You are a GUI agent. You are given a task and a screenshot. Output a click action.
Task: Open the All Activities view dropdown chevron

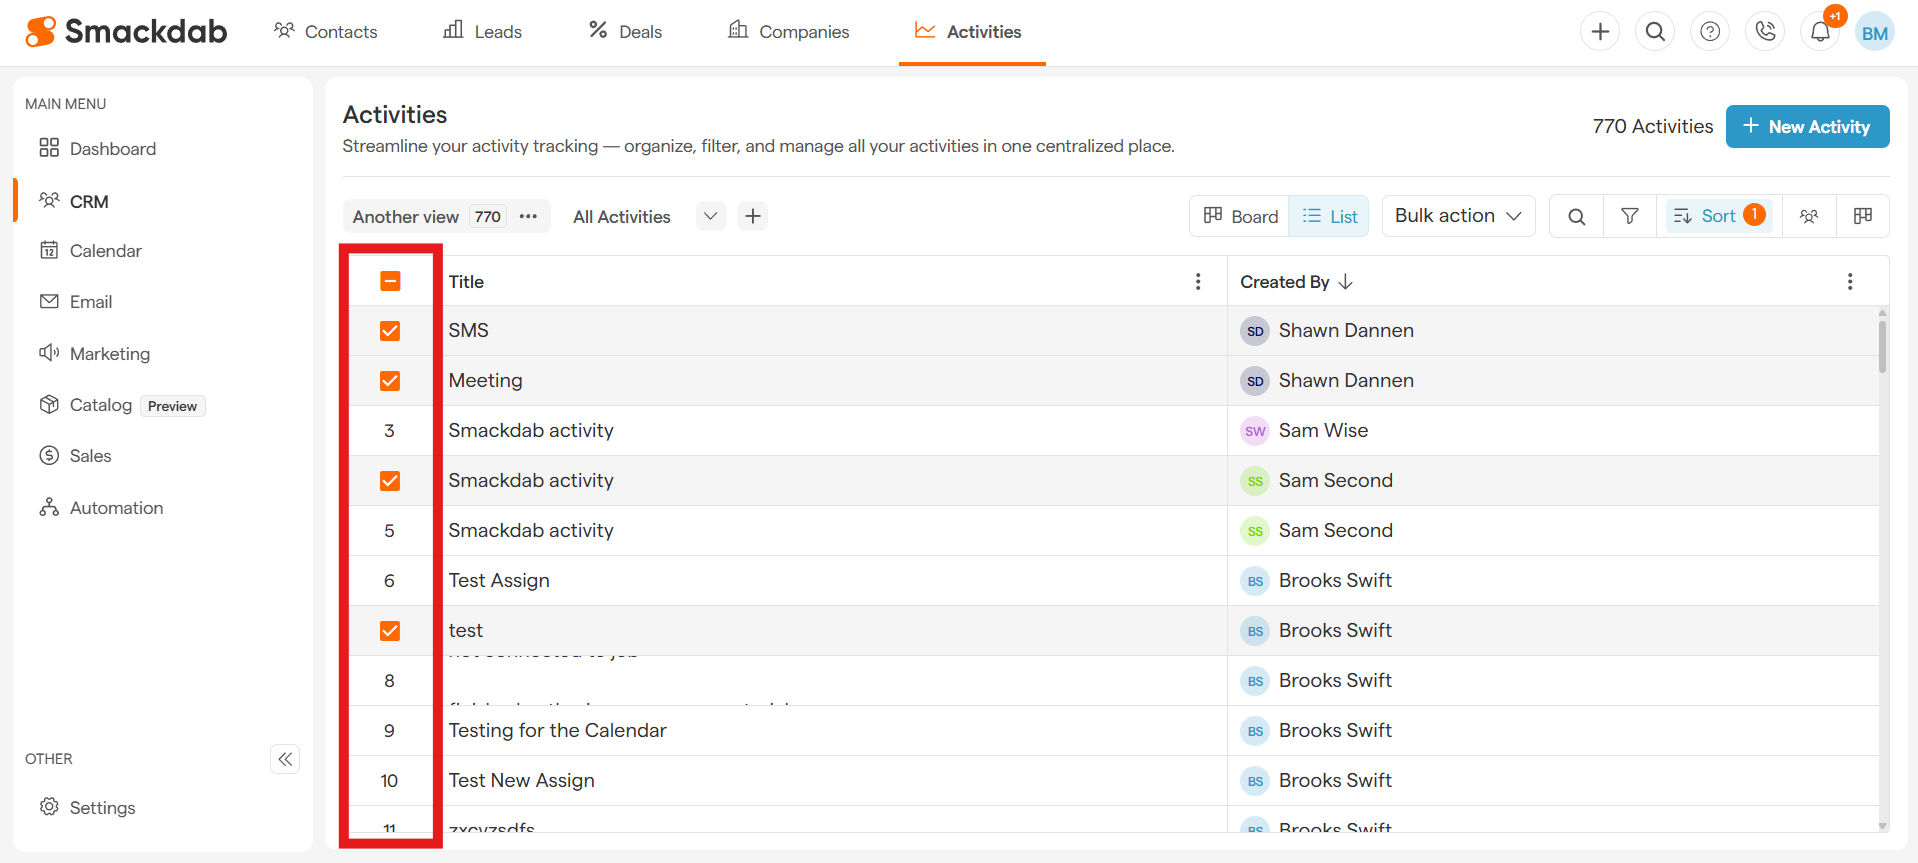[x=710, y=216]
